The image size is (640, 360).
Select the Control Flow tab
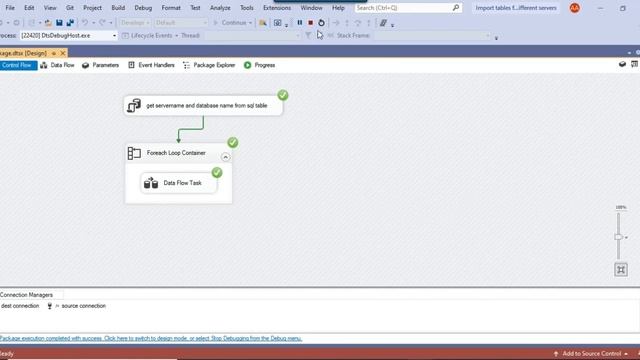[x=18, y=65]
